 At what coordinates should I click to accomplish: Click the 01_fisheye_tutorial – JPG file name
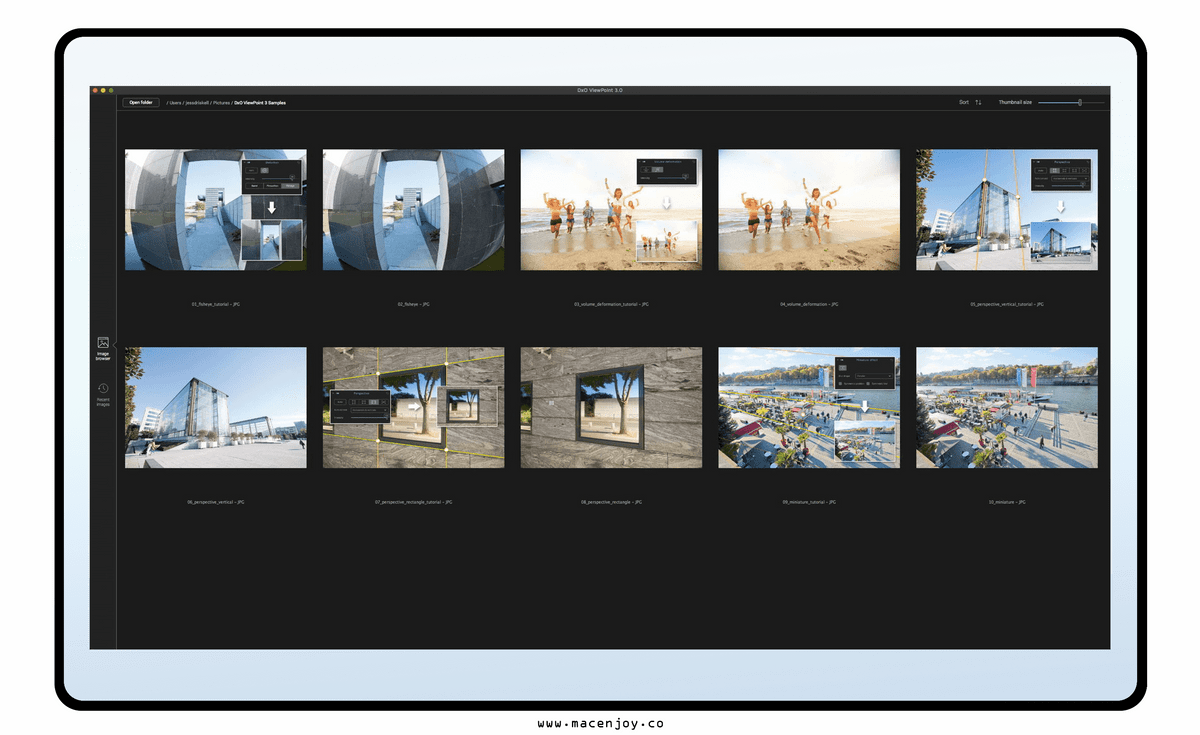coord(215,304)
